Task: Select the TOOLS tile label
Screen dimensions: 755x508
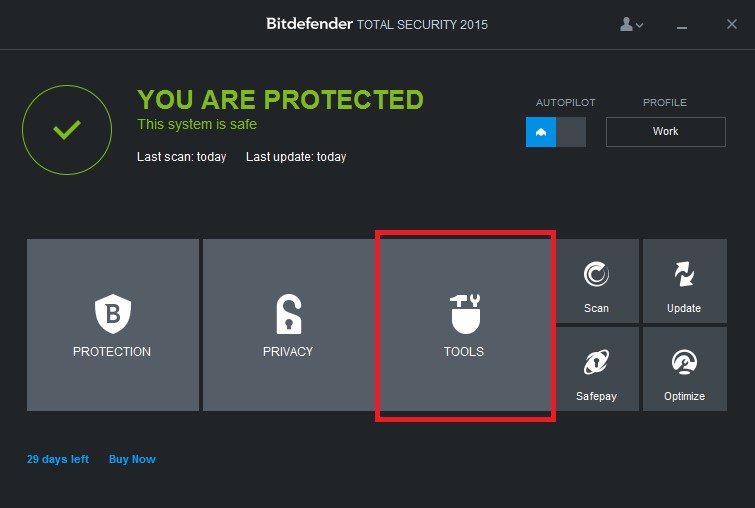Action: point(464,352)
